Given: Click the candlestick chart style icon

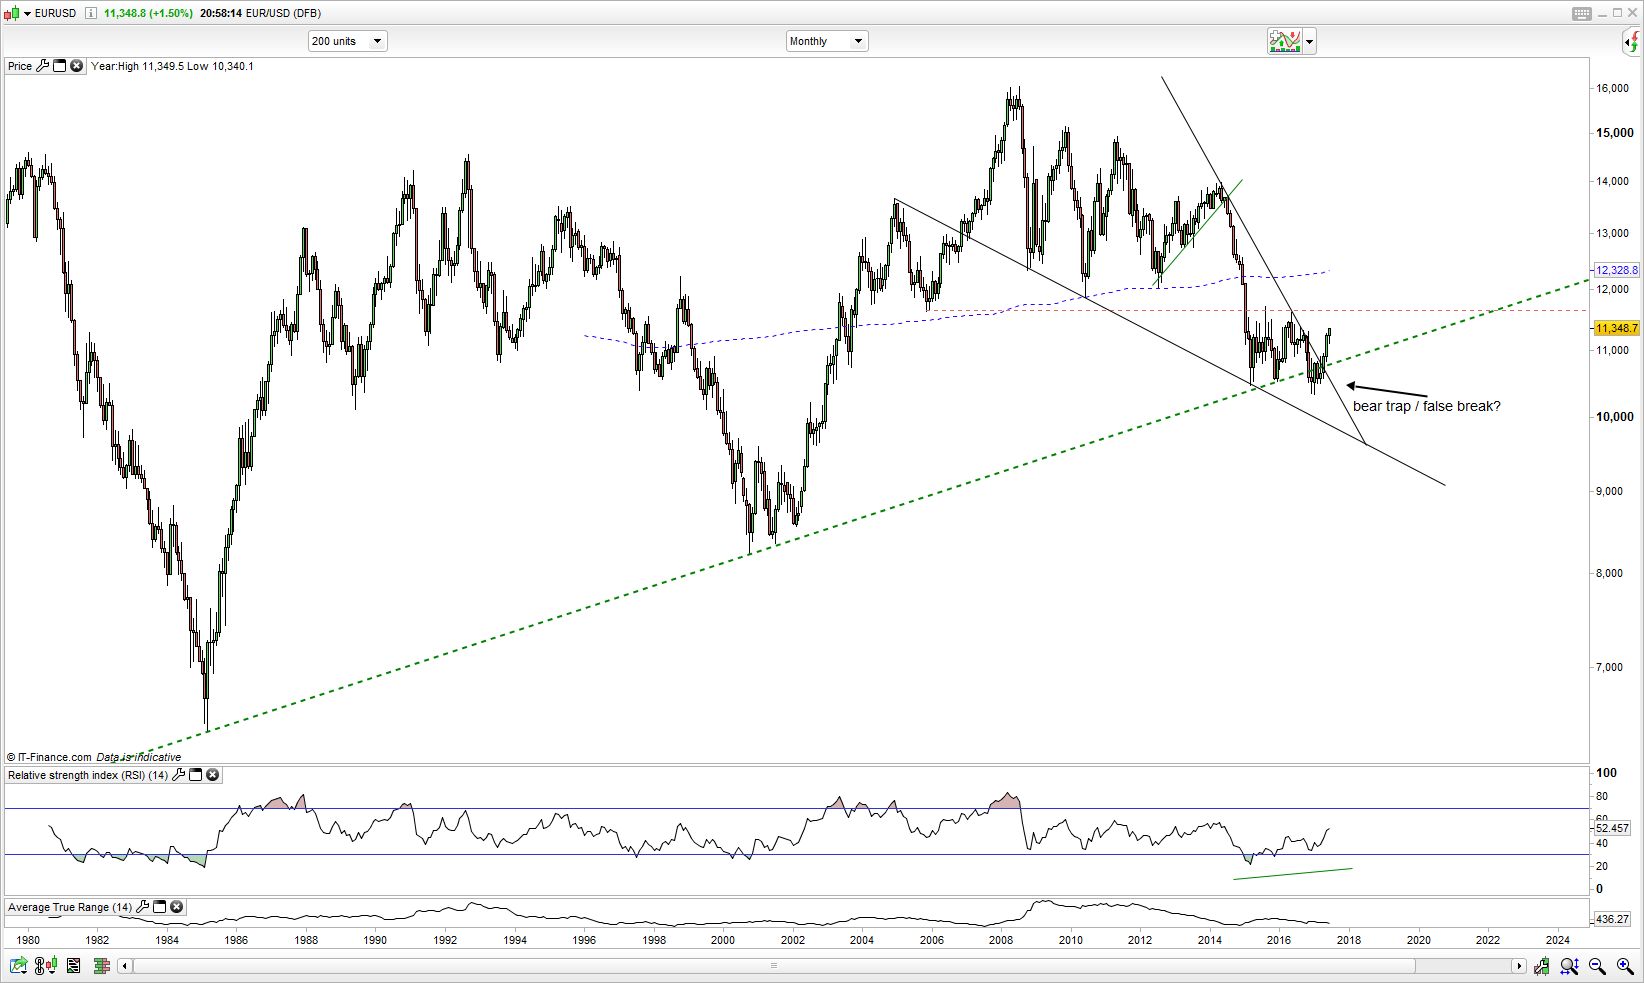Looking at the screenshot, I should coord(12,13).
